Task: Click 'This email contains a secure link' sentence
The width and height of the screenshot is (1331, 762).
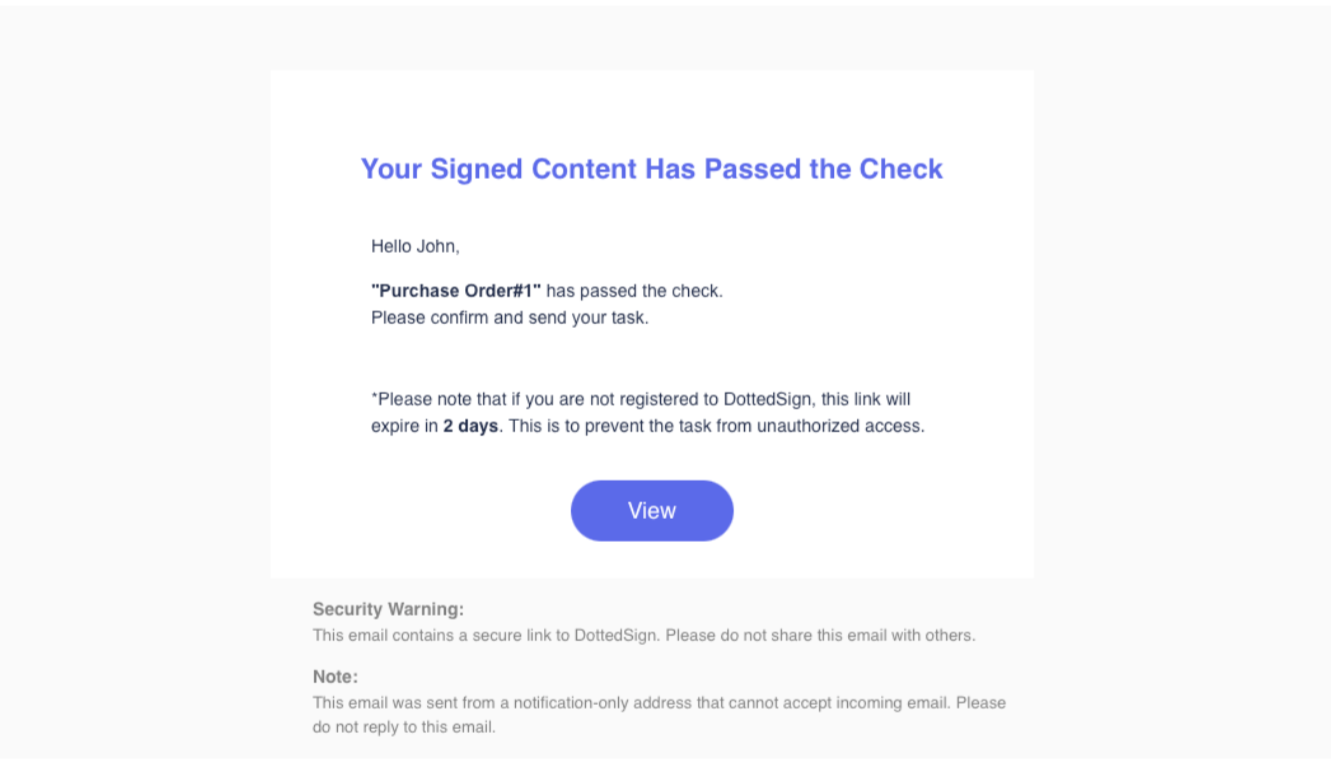Action: coord(431,635)
